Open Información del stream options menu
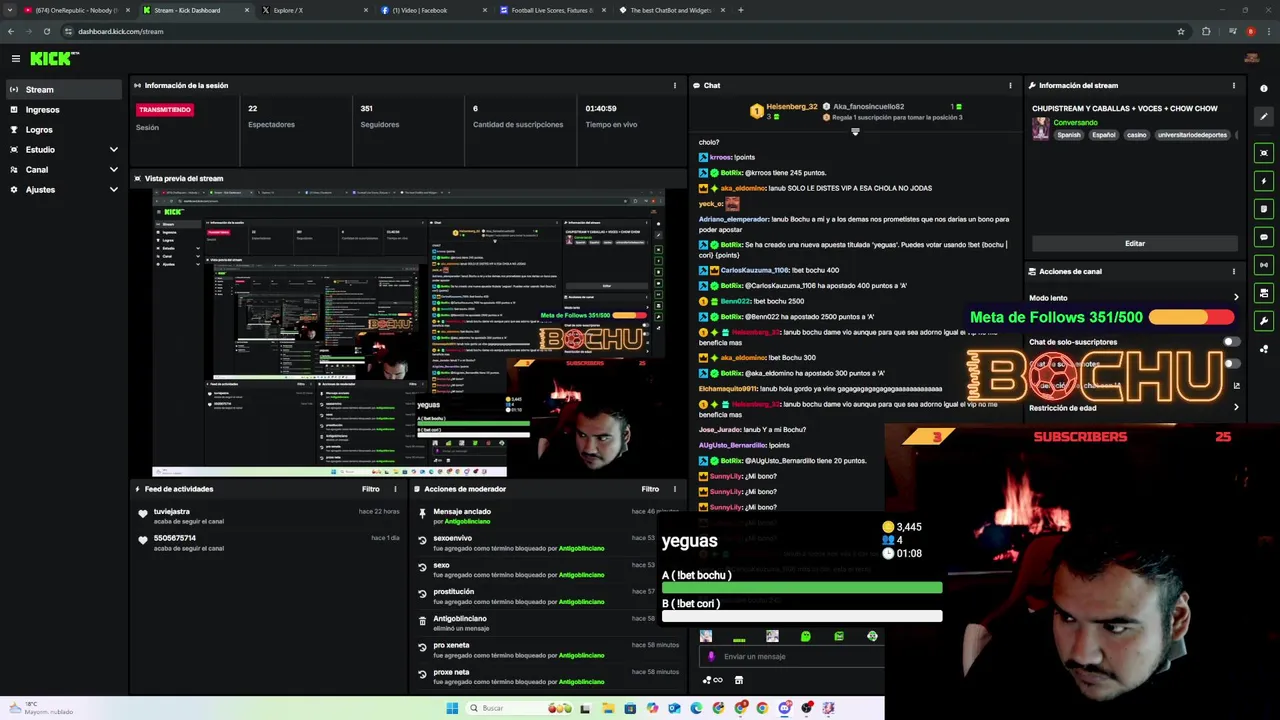The image size is (1280, 720). pyautogui.click(x=1233, y=86)
